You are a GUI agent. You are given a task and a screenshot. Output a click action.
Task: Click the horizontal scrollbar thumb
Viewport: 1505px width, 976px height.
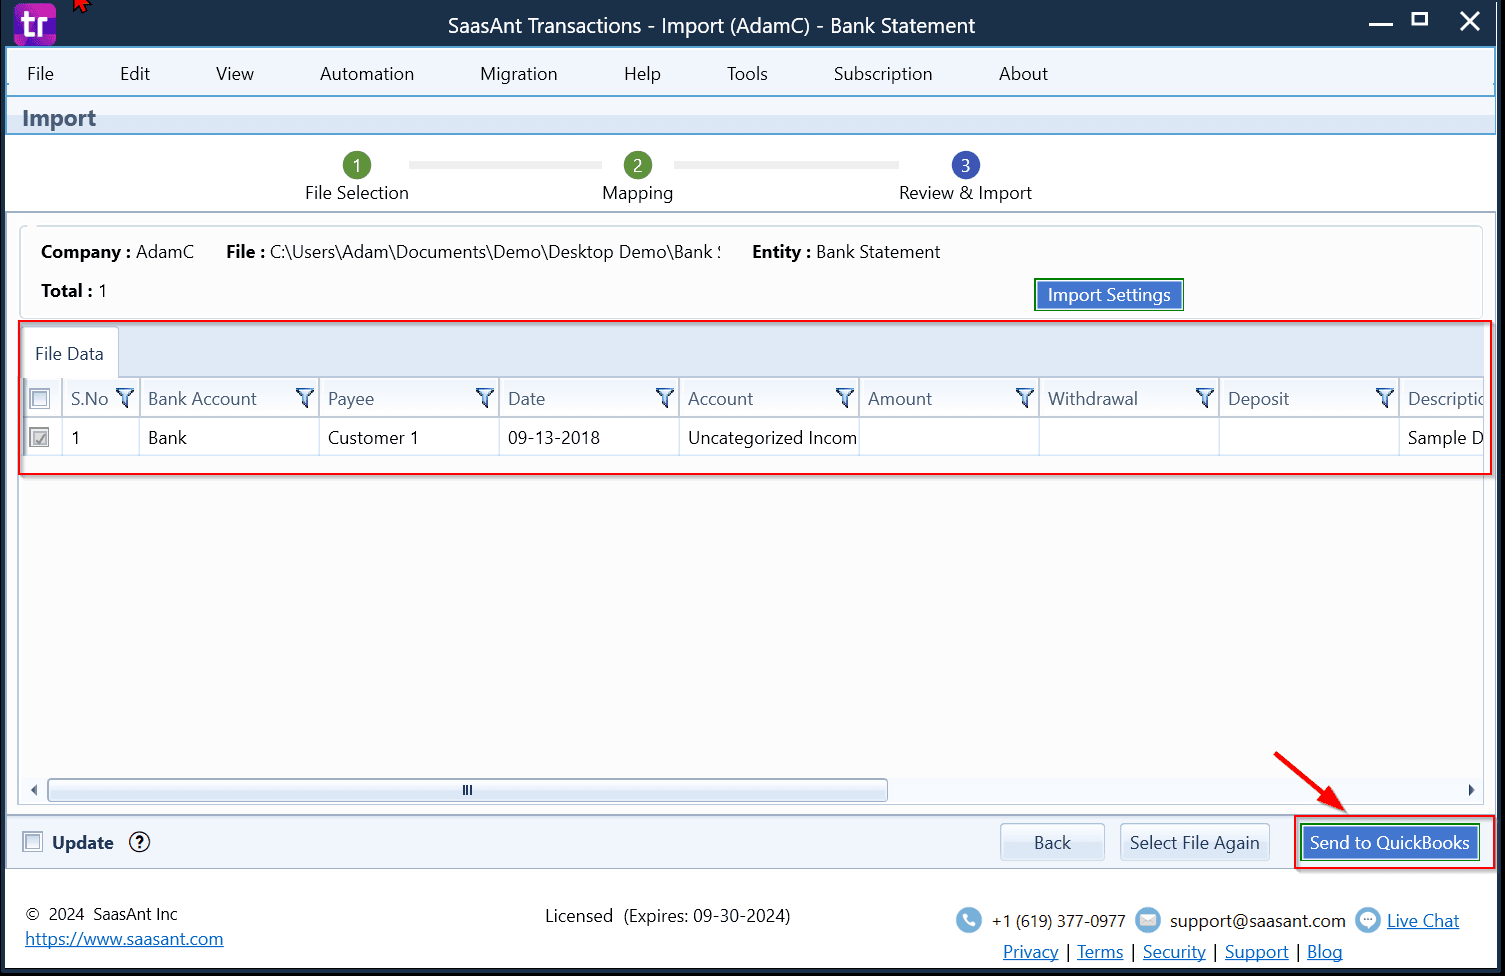point(467,790)
